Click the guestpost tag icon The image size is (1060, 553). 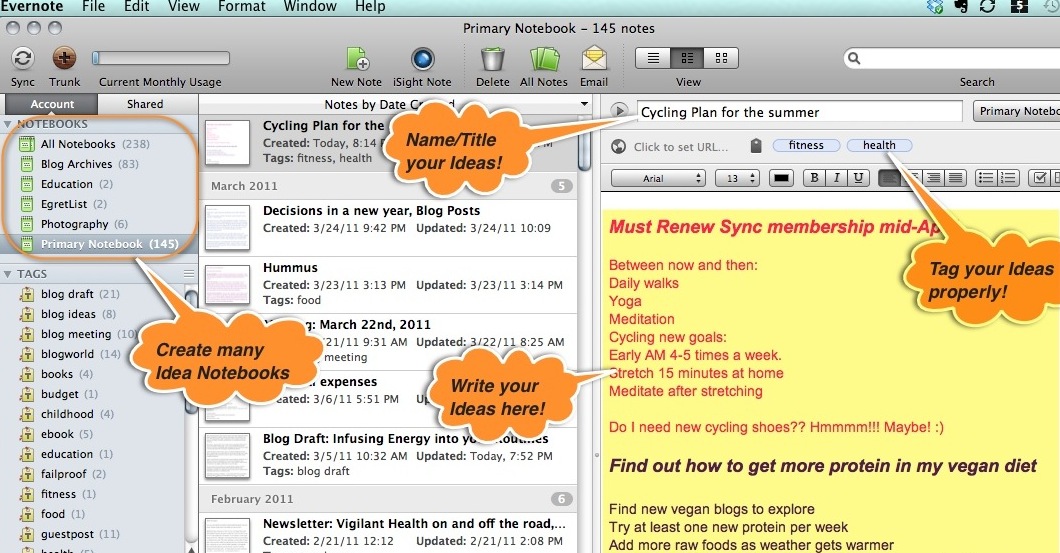point(27,534)
